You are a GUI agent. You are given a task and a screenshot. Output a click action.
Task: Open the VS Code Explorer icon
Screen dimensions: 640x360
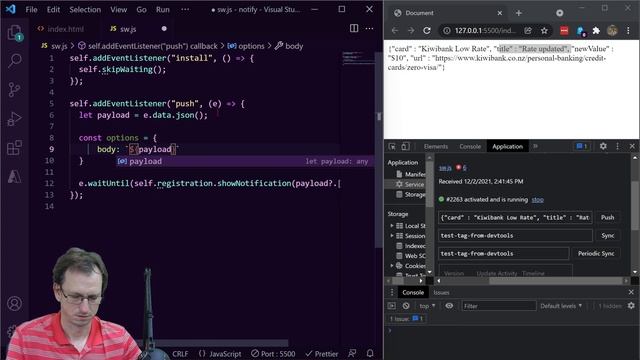coord(15,33)
